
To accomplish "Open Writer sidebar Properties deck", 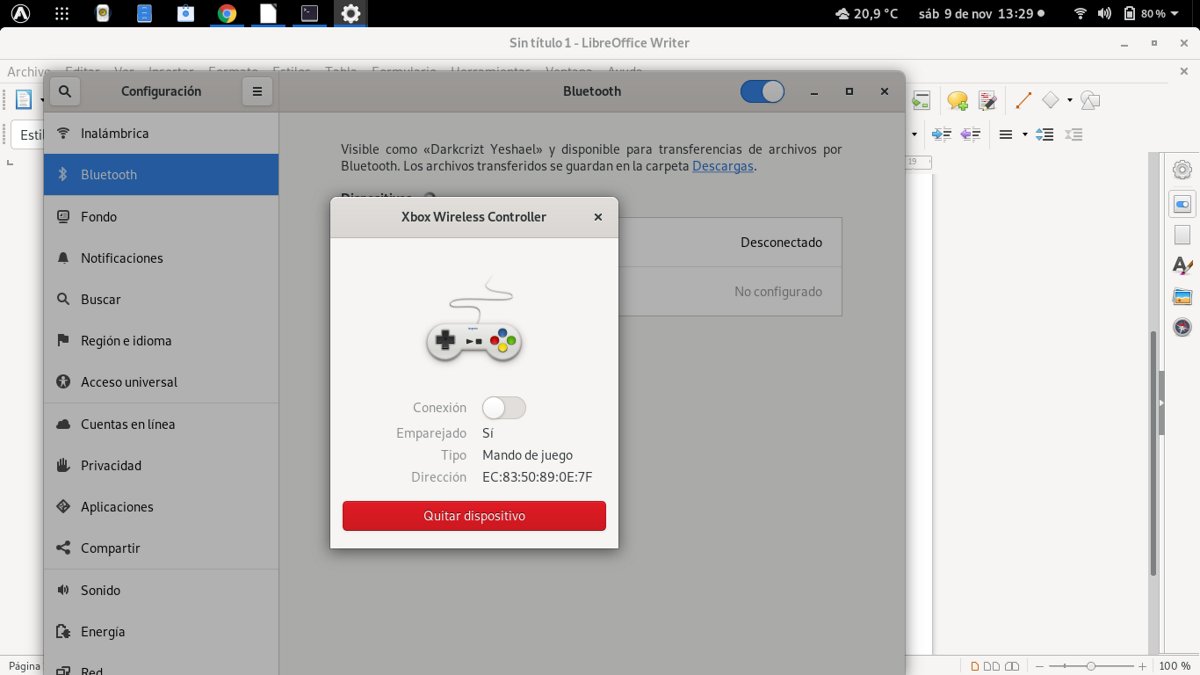I will tap(1182, 205).
